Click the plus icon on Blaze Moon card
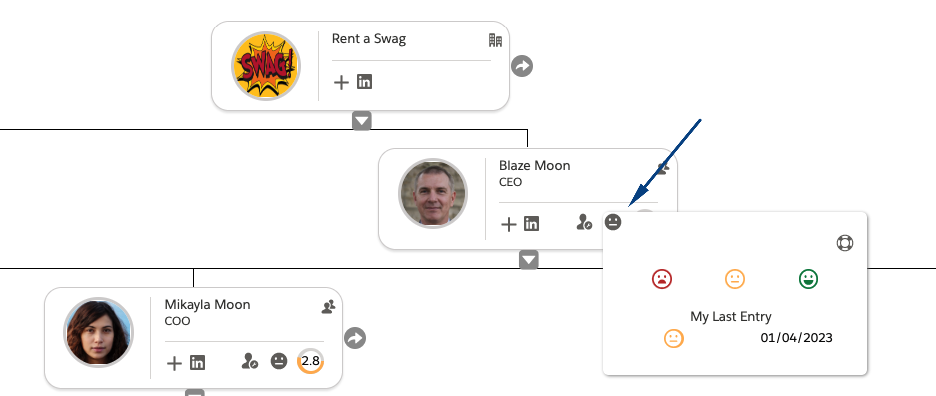Screen dimensions: 936x396 pyautogui.click(x=508, y=225)
